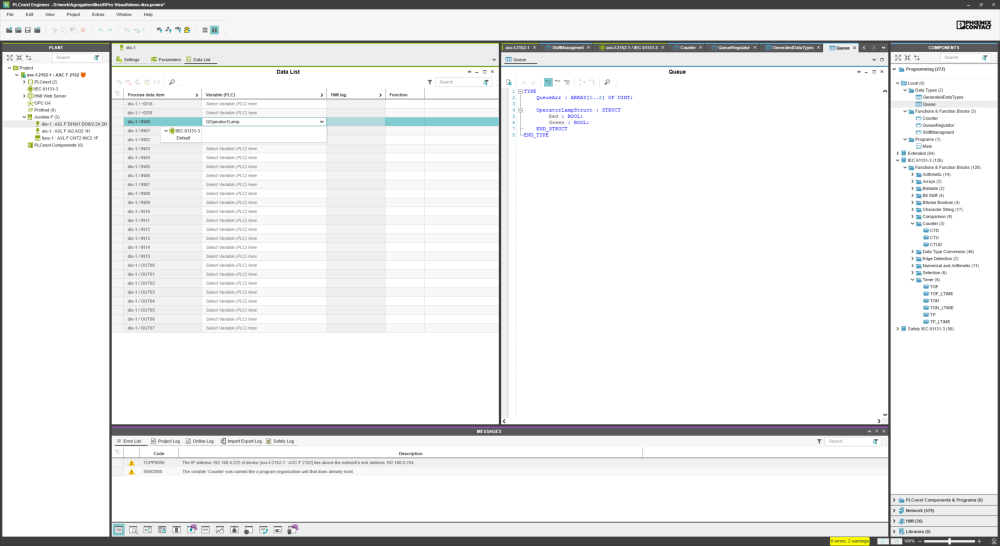This screenshot has width=1000, height=546.
Task: Click the CTU function block icon
Action: (926, 237)
